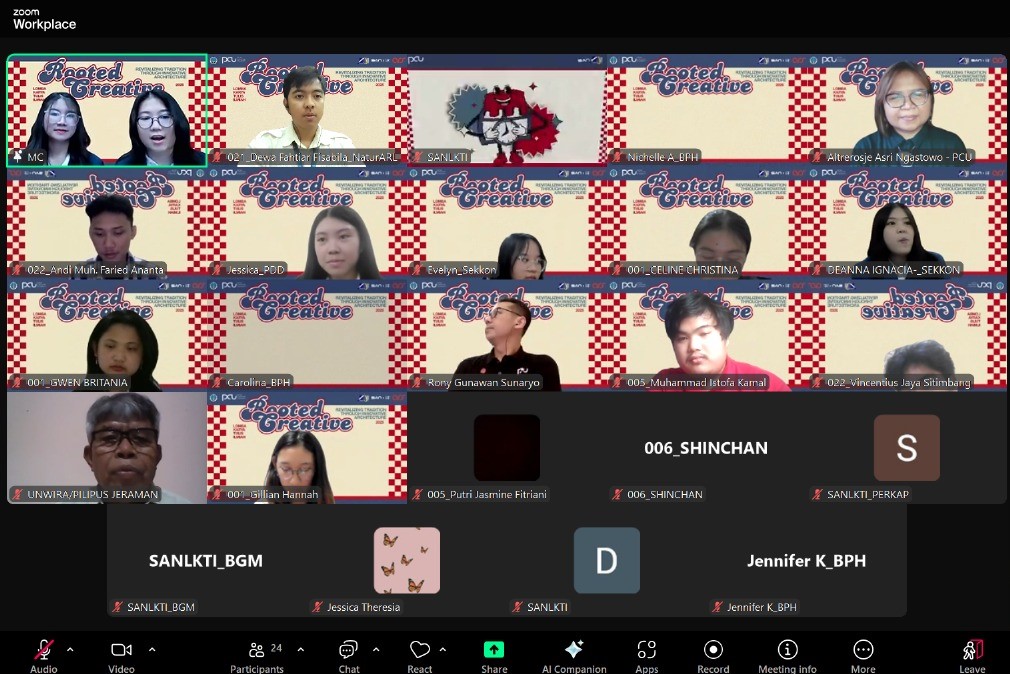Expand audio options arrow beside Audio
Viewport: 1010px width, 674px height.
point(70,649)
